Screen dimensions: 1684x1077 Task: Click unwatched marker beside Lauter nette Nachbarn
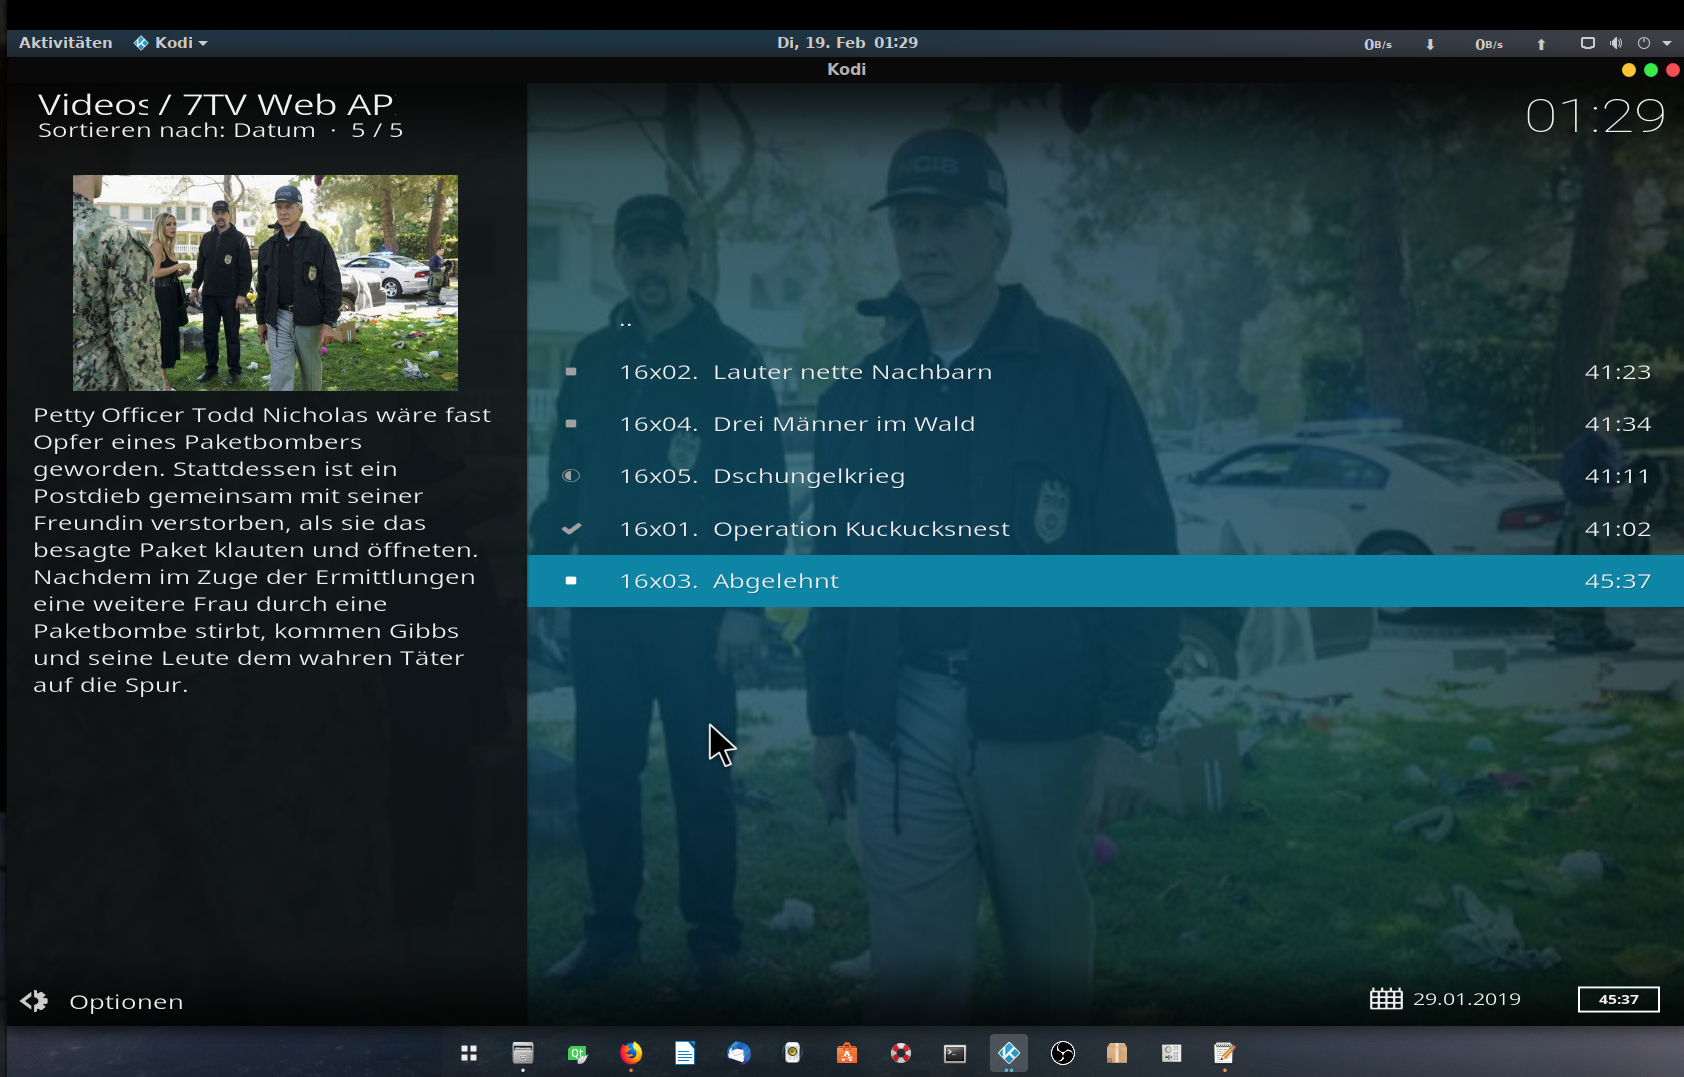[x=571, y=372]
